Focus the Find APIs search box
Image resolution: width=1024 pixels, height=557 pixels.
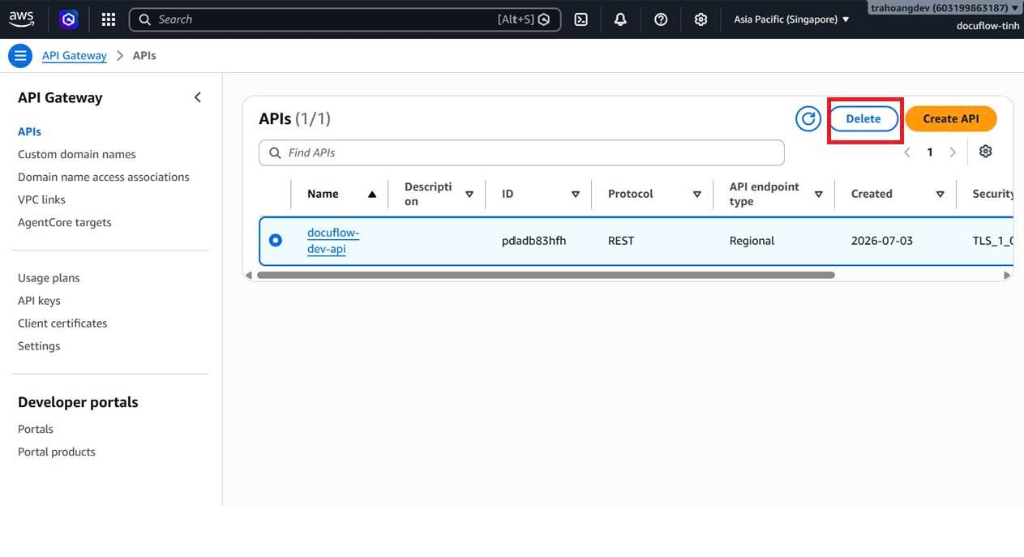point(522,153)
